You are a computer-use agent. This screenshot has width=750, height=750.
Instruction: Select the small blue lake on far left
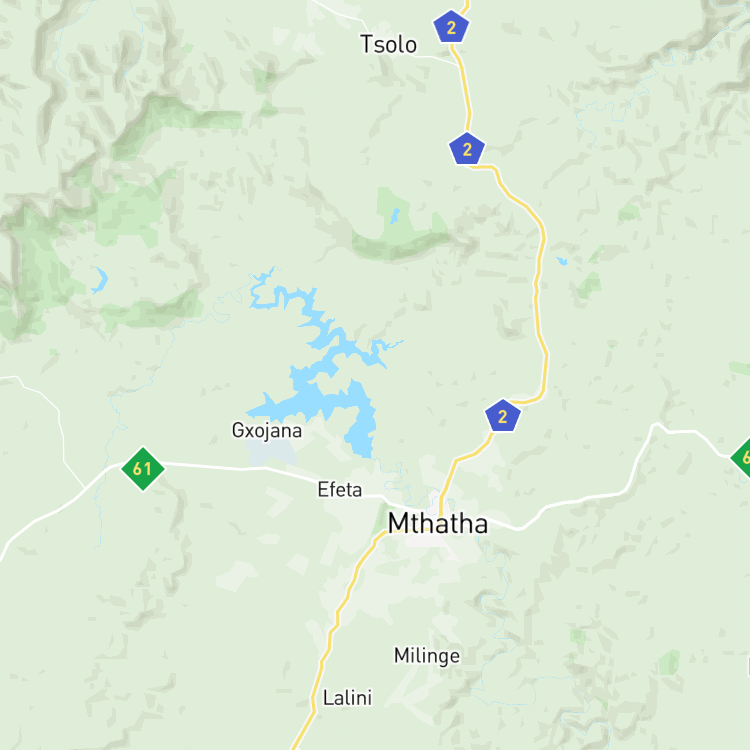pos(100,280)
